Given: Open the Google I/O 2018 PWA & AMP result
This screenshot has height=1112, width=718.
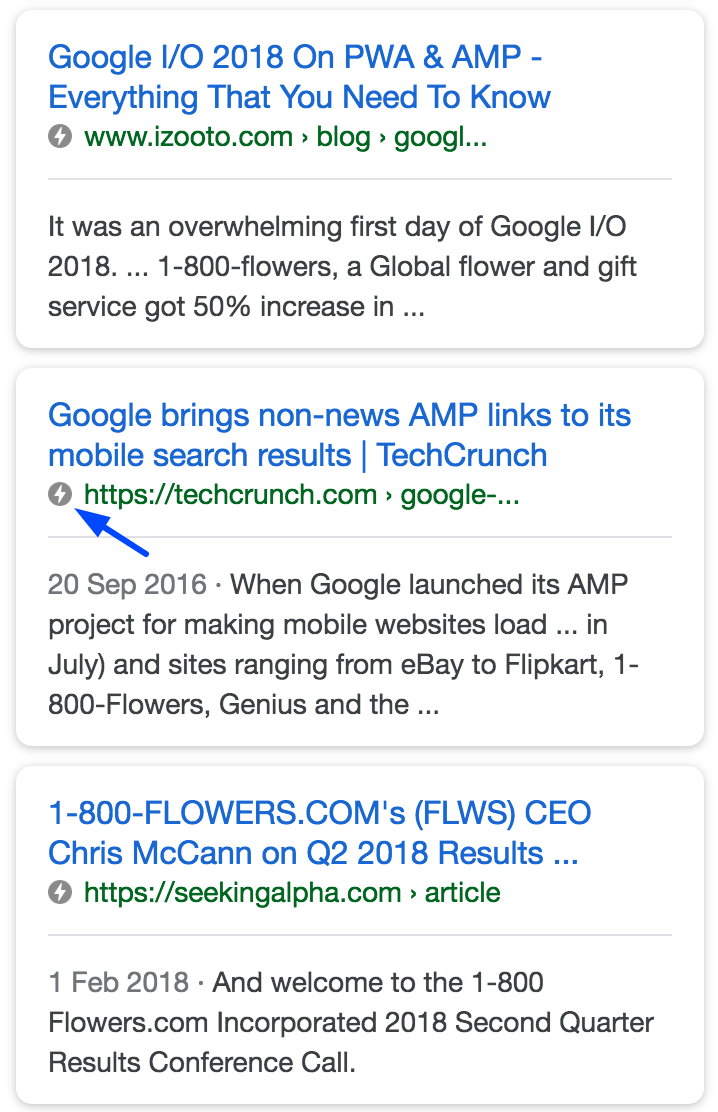Looking at the screenshot, I should [299, 77].
